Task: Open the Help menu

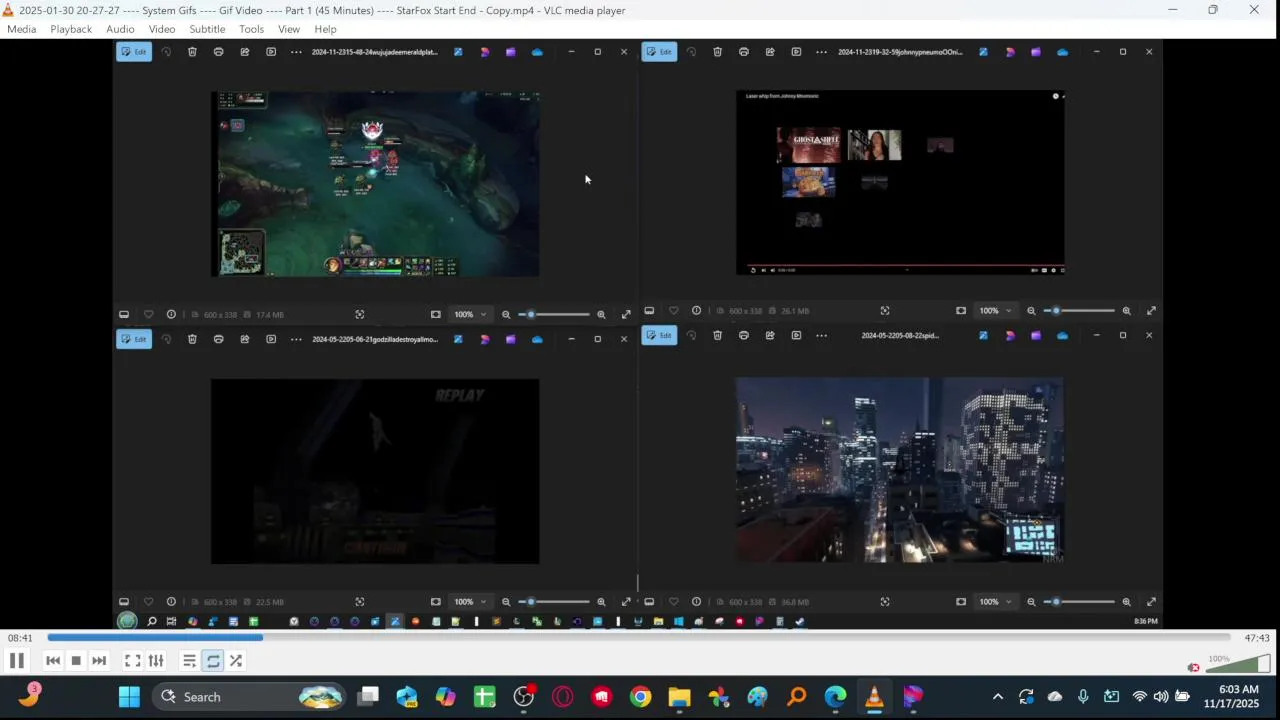Action: click(325, 29)
